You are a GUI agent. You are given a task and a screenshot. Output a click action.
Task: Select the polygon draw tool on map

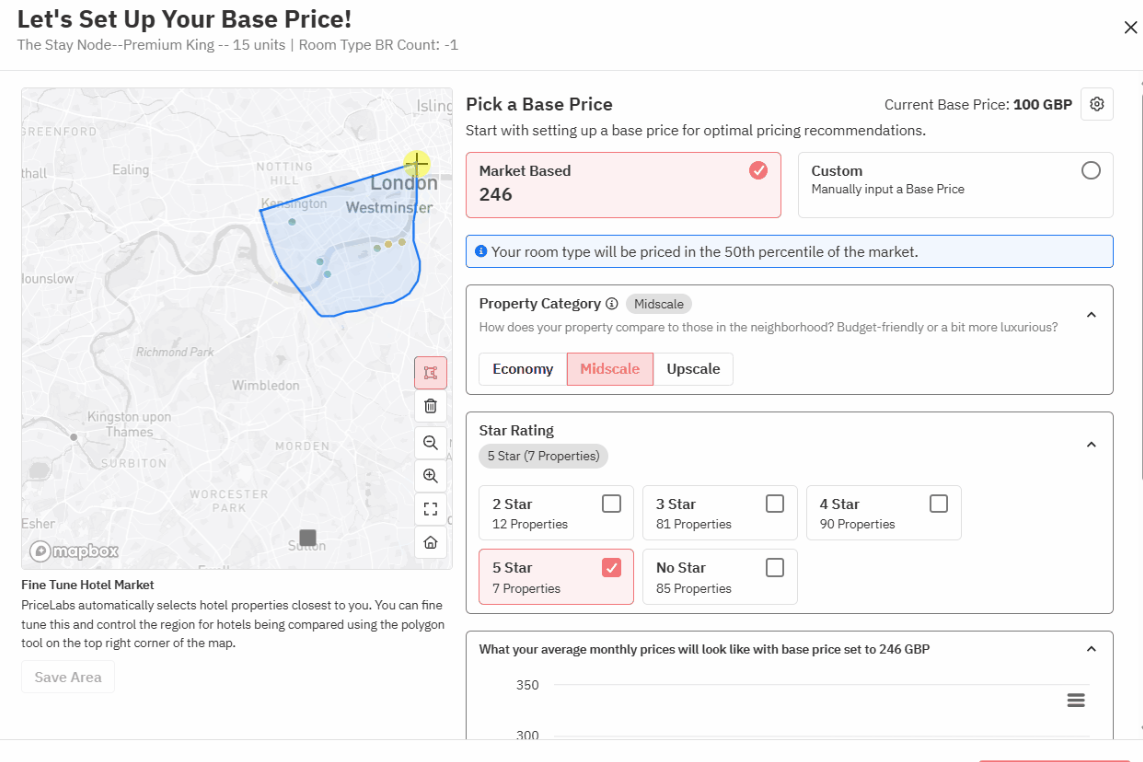(x=430, y=373)
